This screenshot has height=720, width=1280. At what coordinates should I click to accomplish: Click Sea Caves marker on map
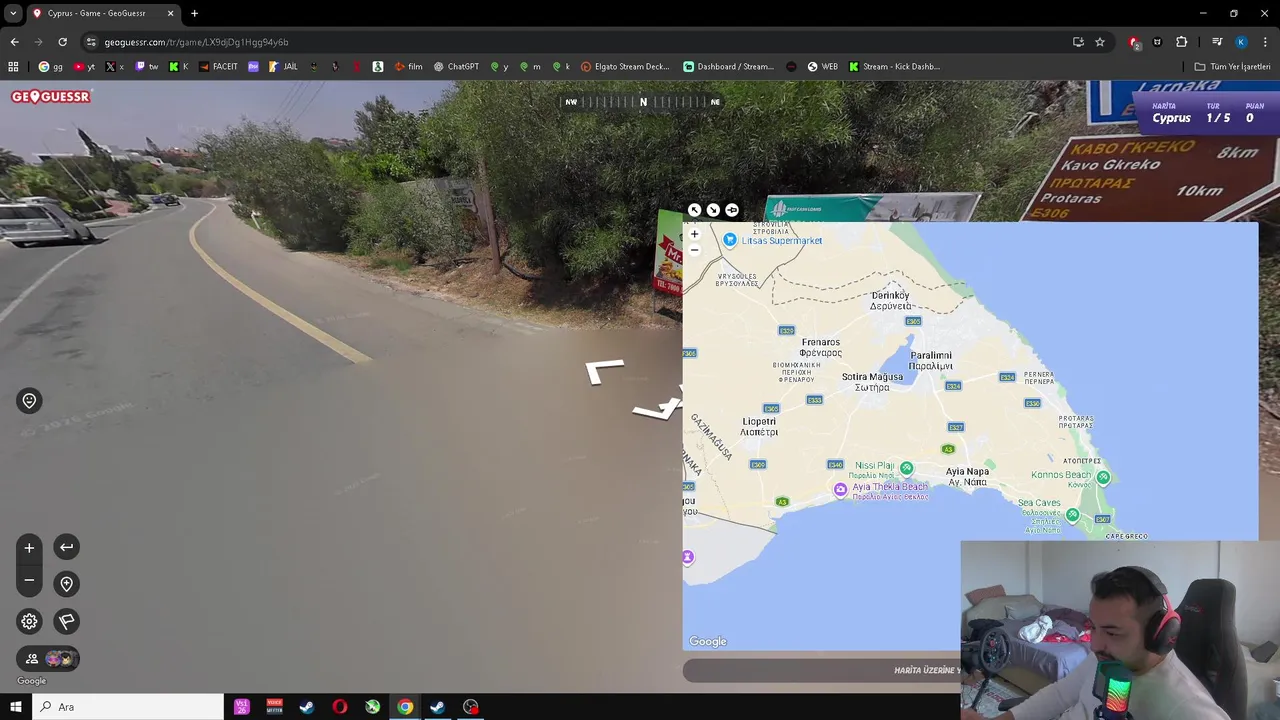[x=1072, y=515]
